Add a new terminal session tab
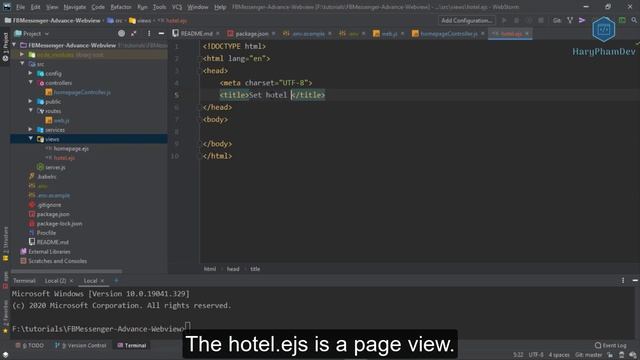Screen dimensions: 640x360 click(116, 280)
